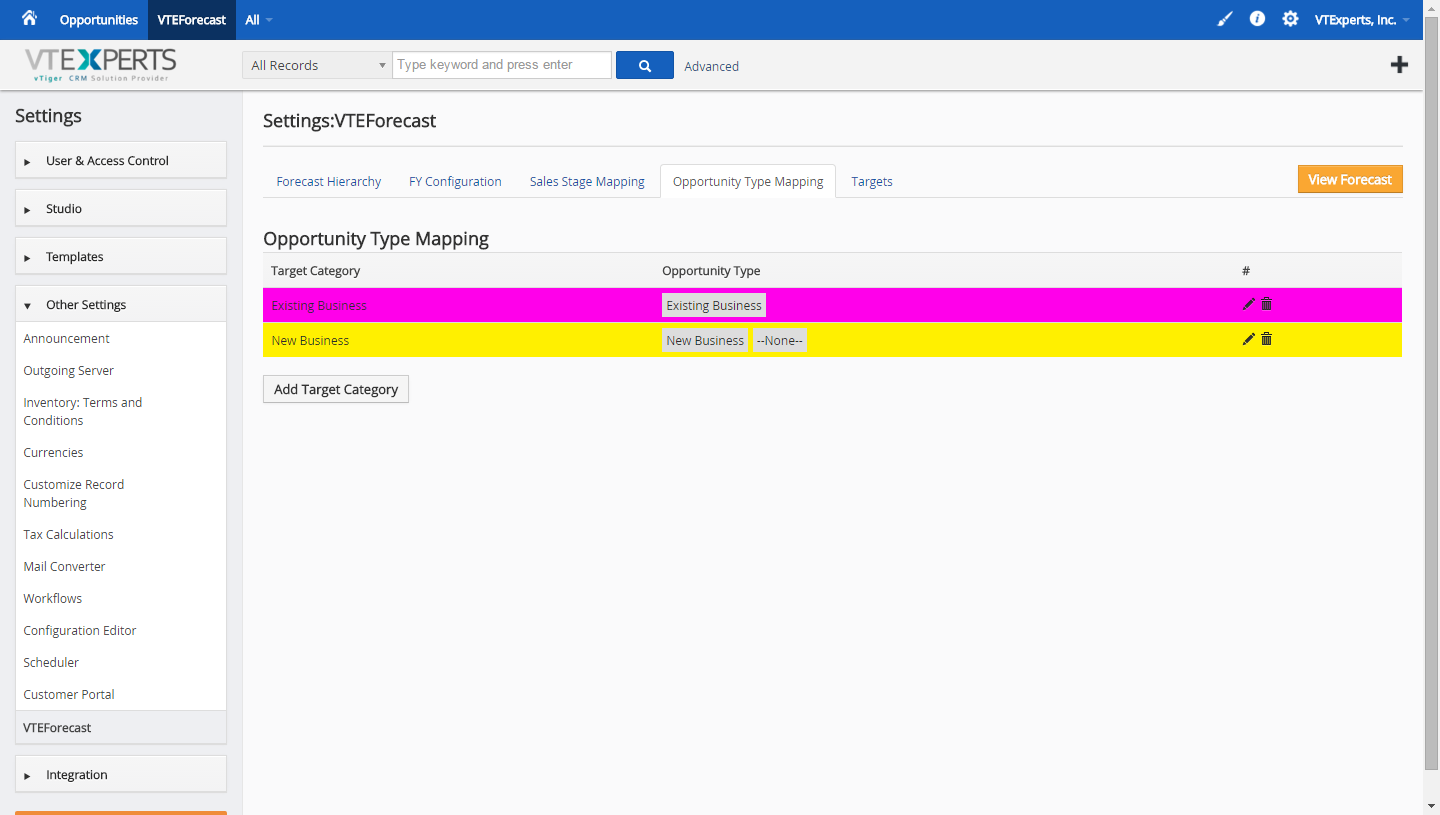Collapse the Other Settings section
This screenshot has width=1440, height=815.
[121, 304]
